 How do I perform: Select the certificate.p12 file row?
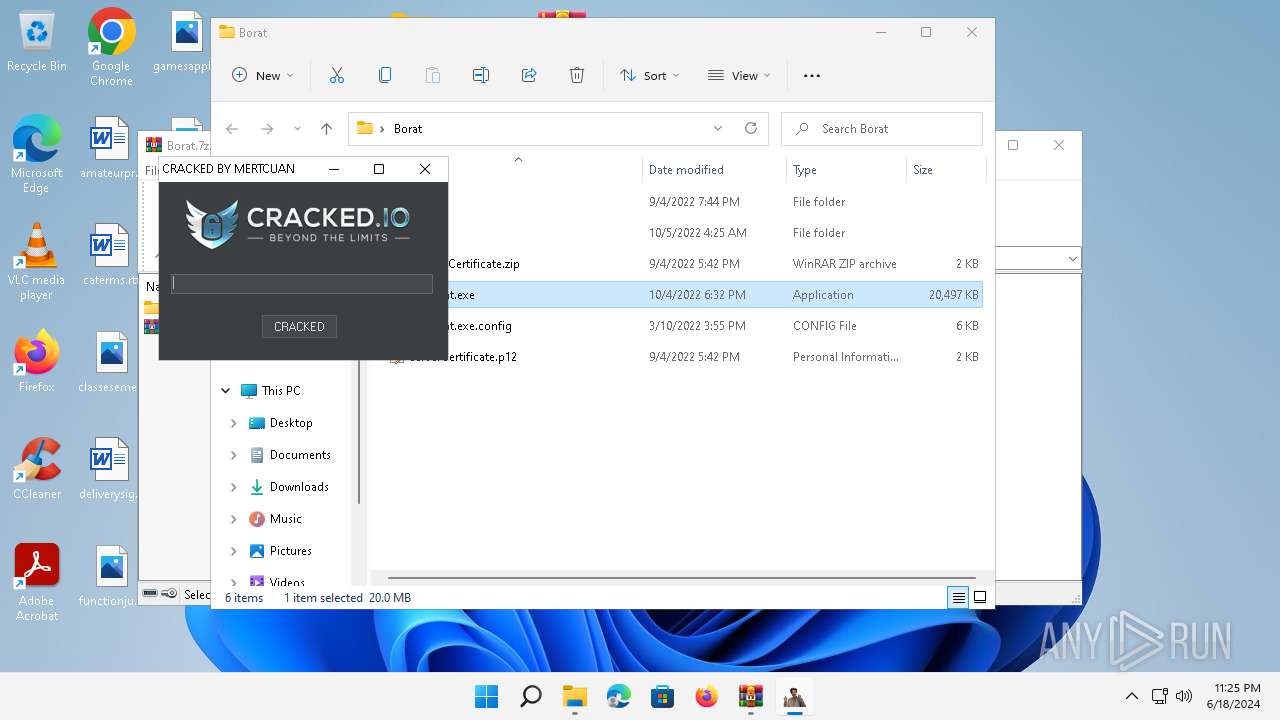click(x=683, y=357)
